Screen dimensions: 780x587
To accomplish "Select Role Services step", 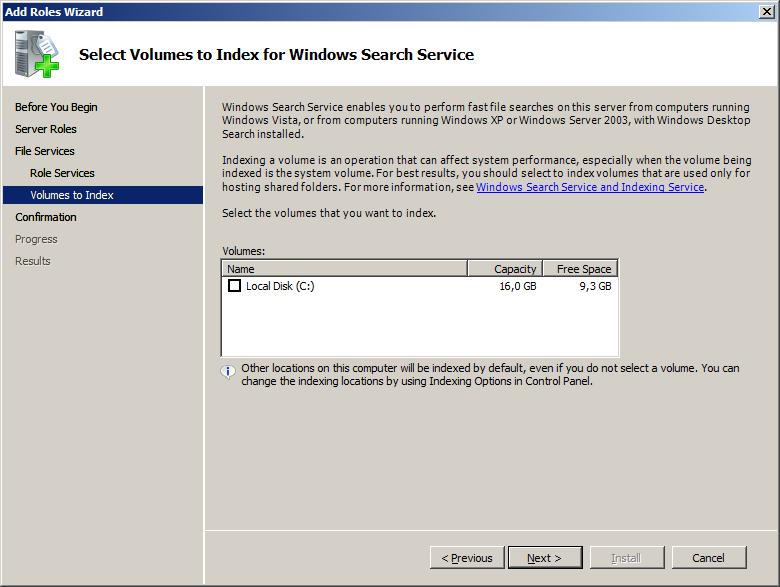I will [62, 173].
